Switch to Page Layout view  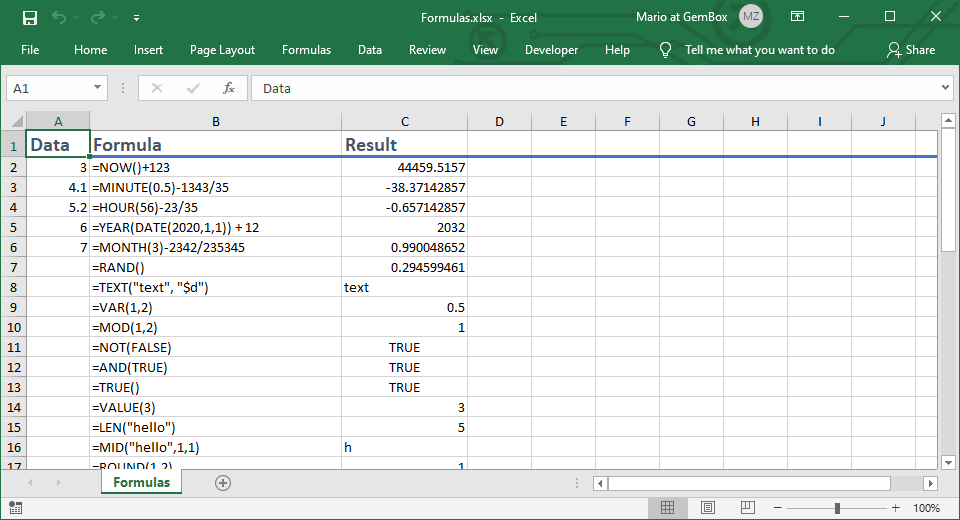(708, 508)
